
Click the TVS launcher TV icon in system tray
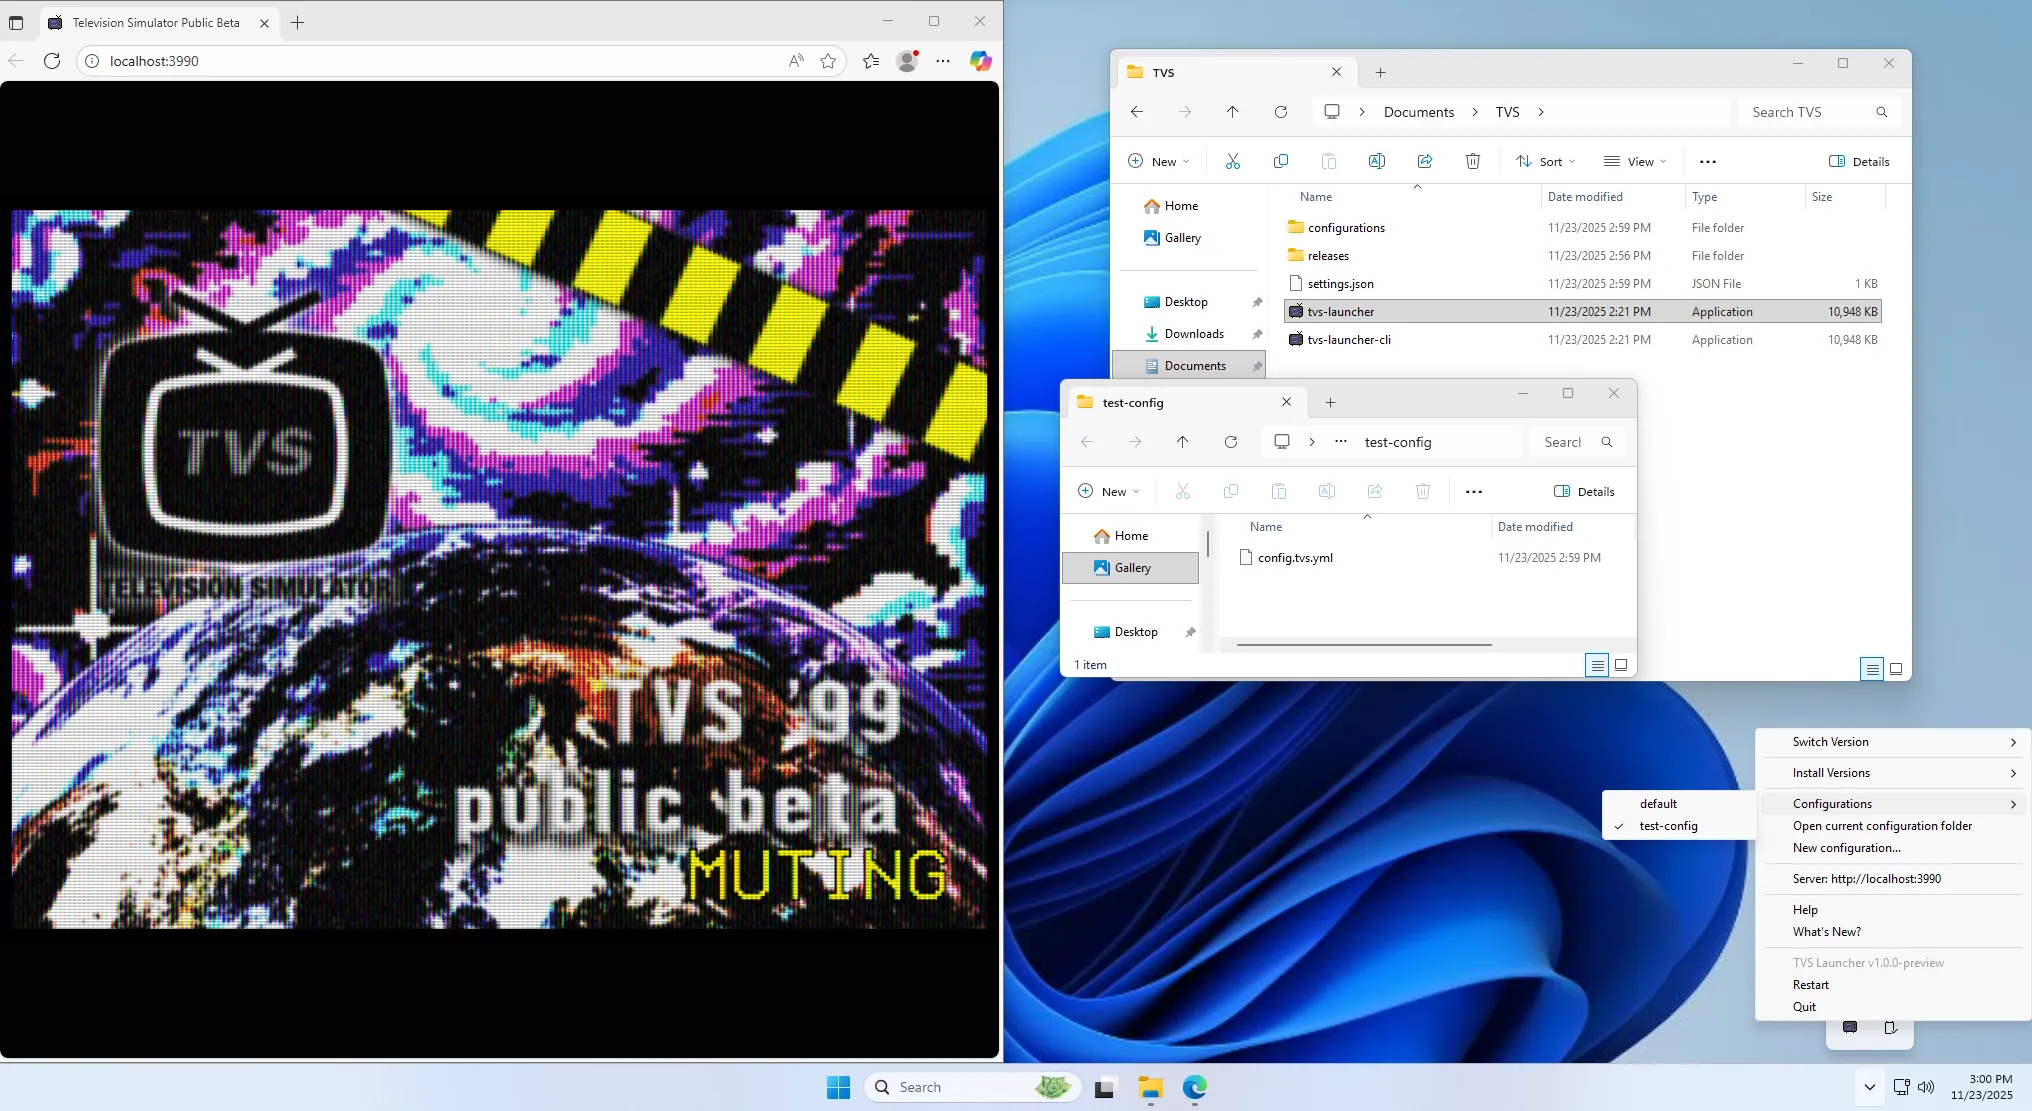[x=1849, y=1027]
